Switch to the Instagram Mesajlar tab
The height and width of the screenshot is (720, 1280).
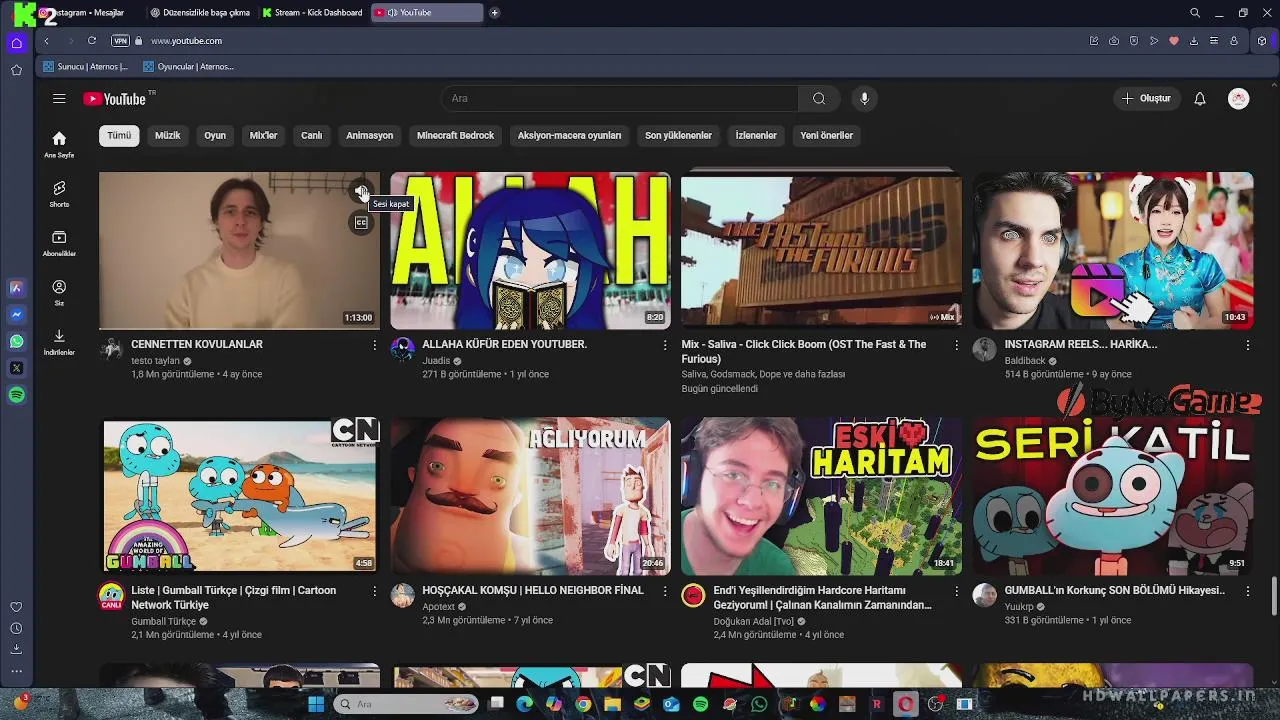(x=88, y=13)
